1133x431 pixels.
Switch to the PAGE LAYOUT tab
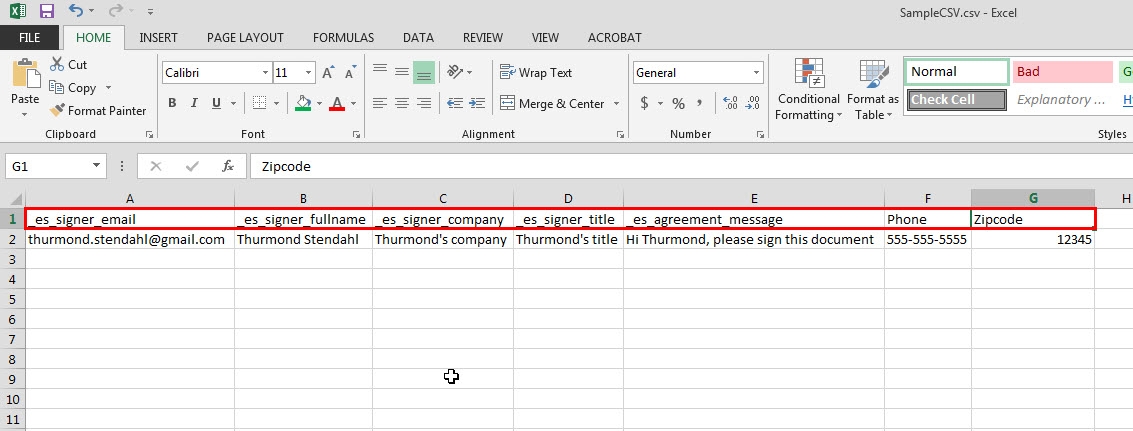click(245, 38)
